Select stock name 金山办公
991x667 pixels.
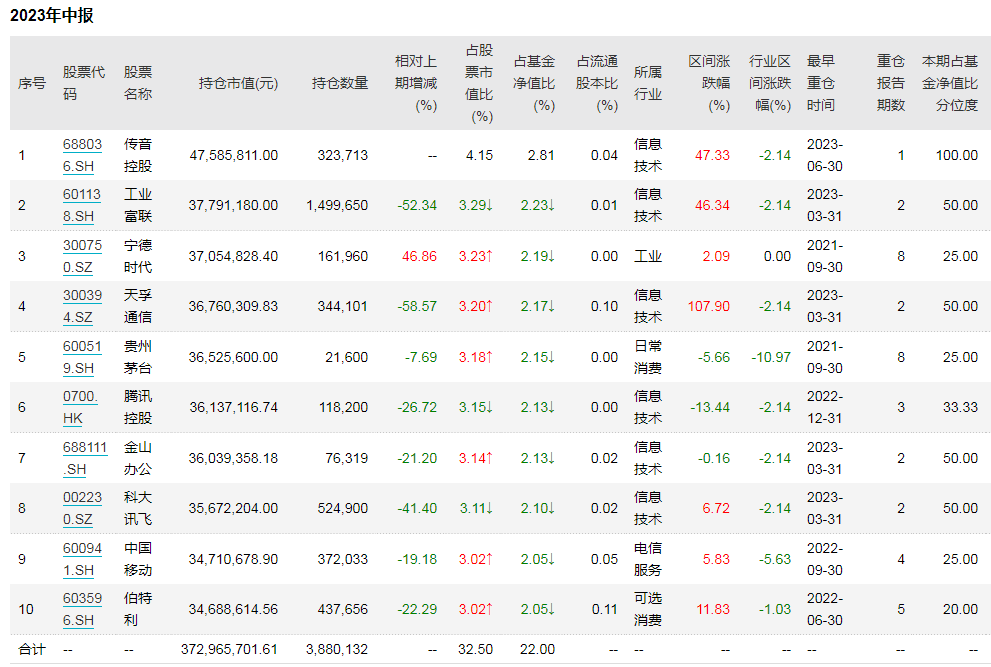(138, 458)
